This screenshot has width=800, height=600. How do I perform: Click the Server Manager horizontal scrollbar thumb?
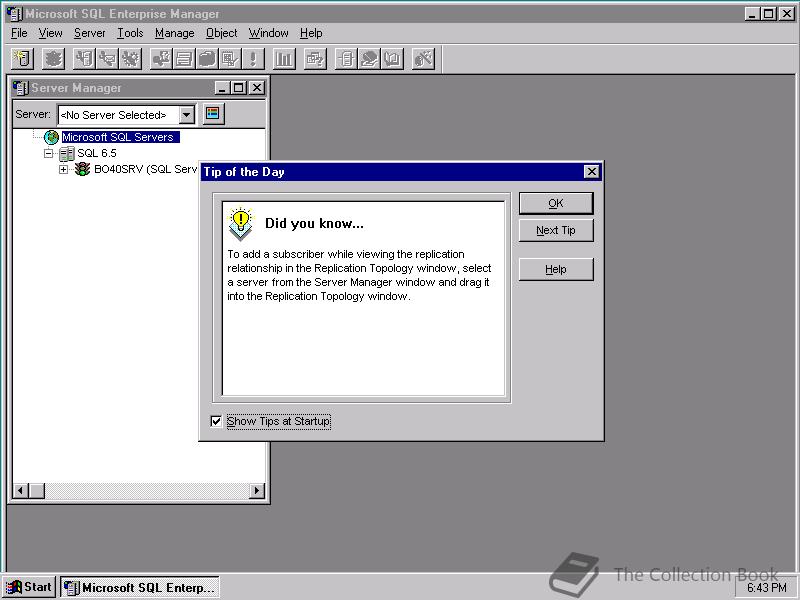pyautogui.click(x=37, y=491)
